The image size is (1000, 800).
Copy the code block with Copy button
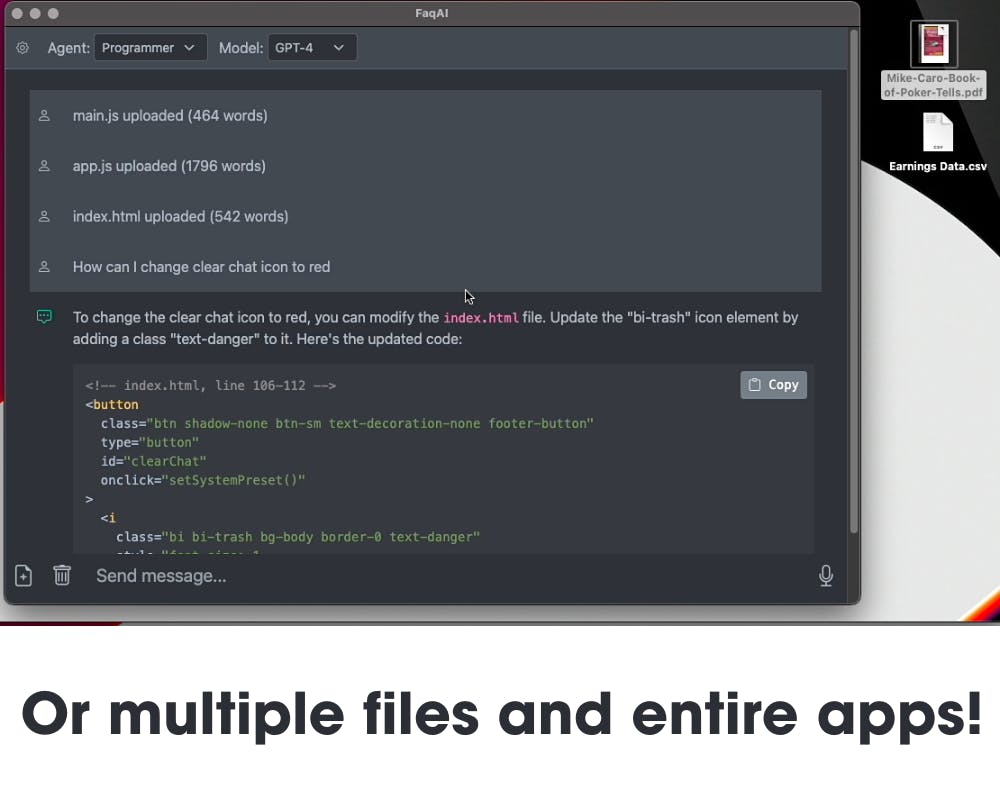pos(773,385)
